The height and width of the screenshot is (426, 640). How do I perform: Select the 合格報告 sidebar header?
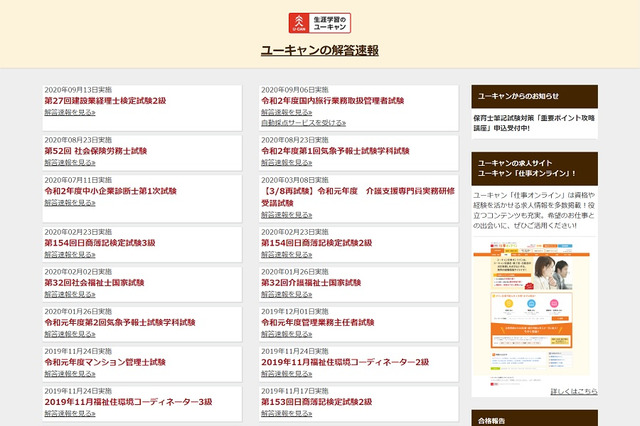coord(535,419)
